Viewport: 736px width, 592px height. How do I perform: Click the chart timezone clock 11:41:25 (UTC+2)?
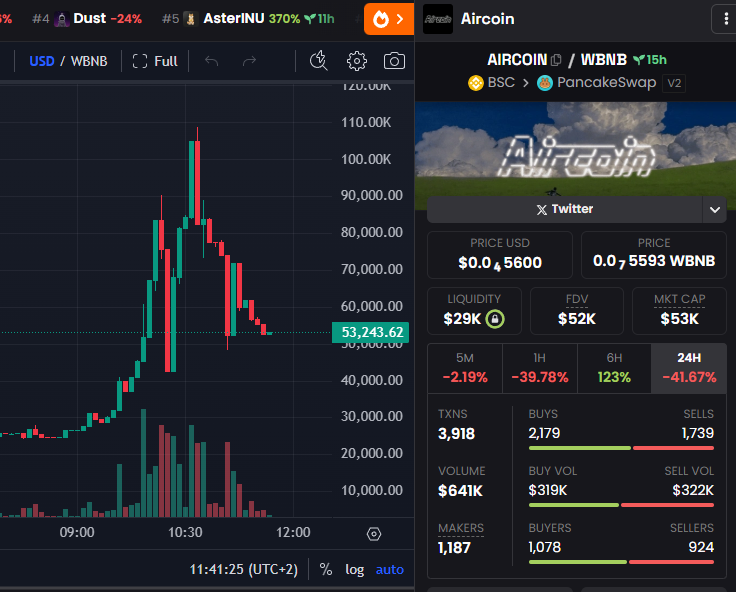coord(244,569)
